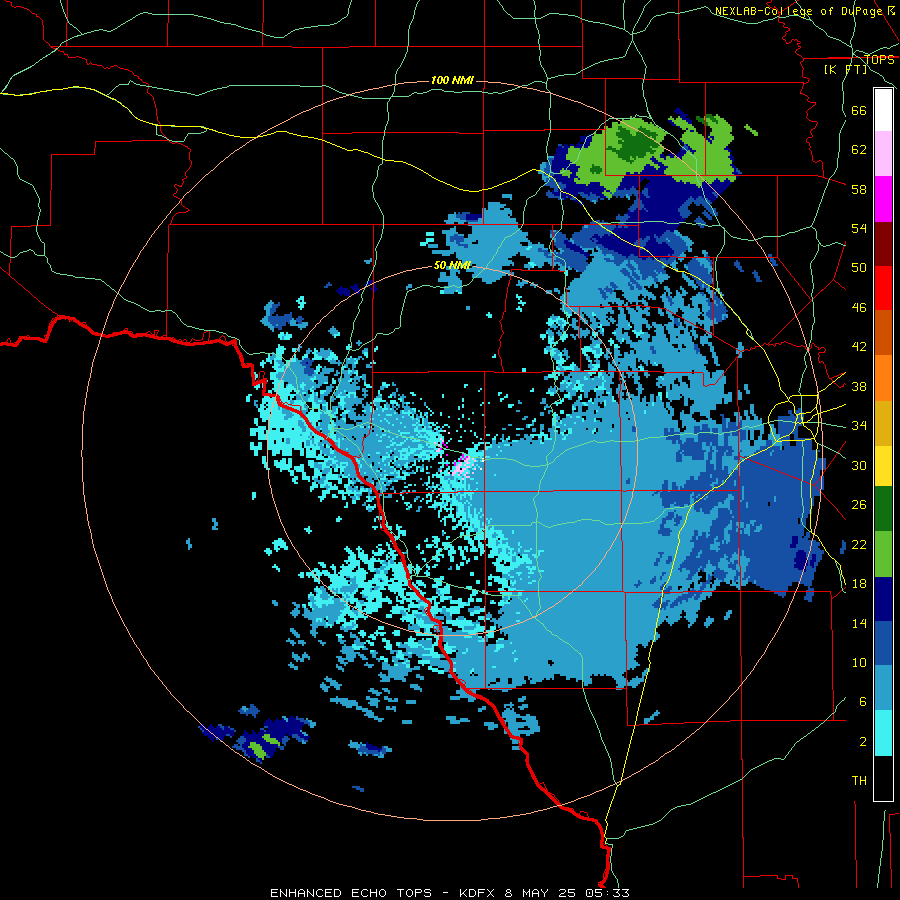Click the 2 scale label
The image size is (900, 900).
pos(862,742)
